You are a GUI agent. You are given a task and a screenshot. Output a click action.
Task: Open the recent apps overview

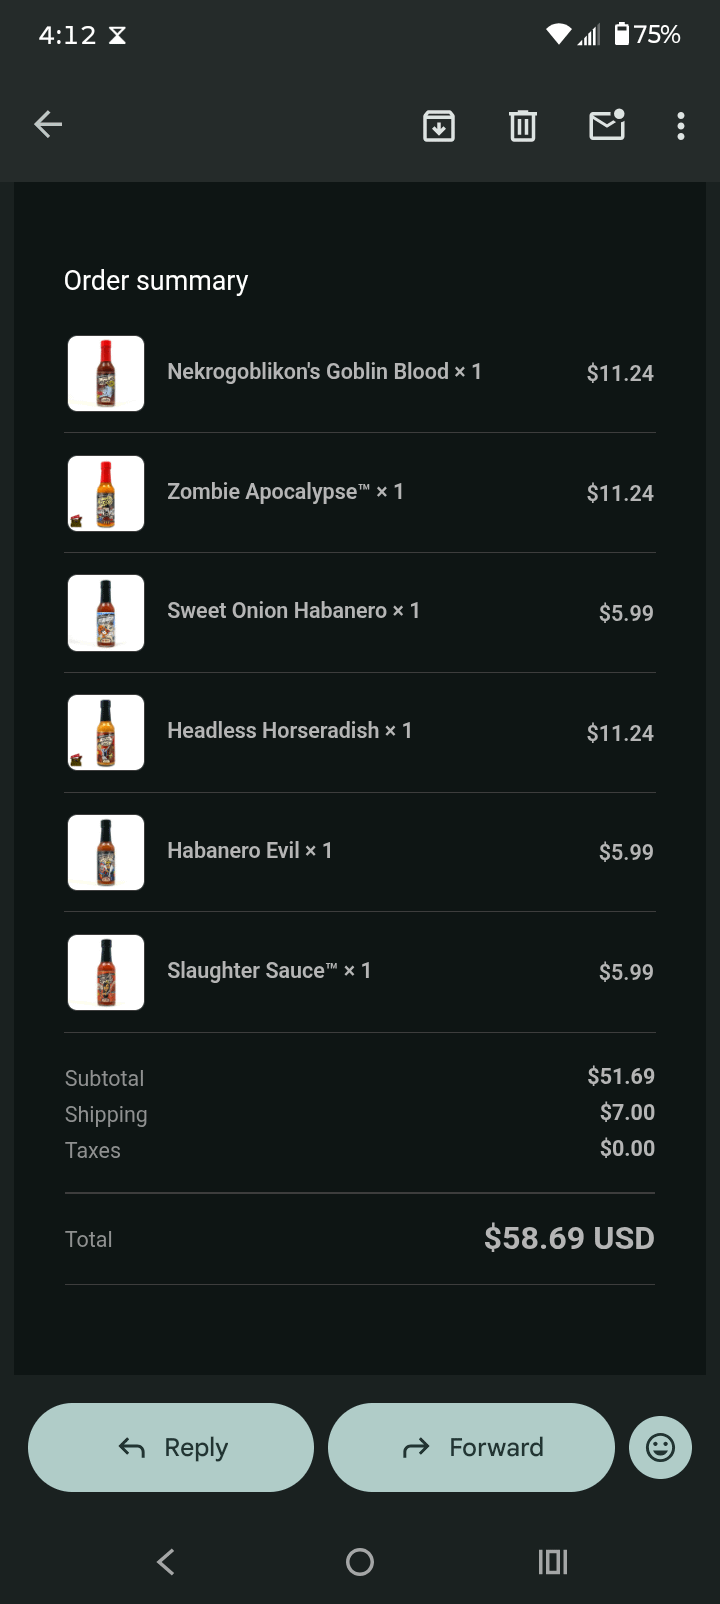pos(553,1561)
